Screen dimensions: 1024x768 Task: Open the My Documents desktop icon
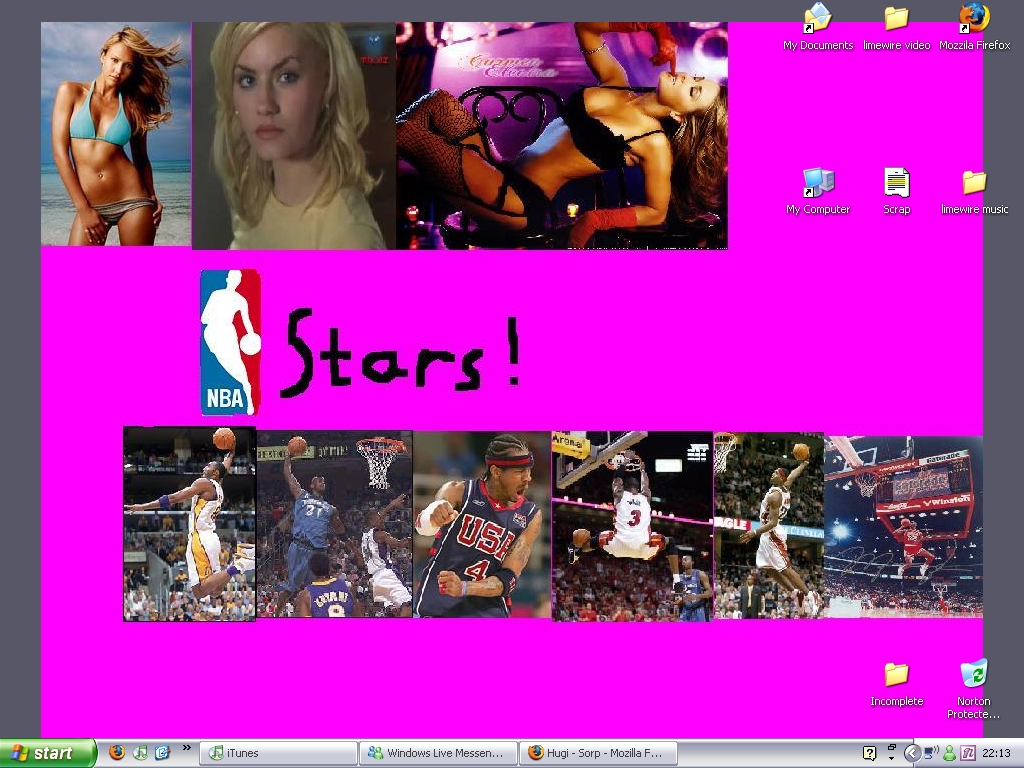point(818,27)
